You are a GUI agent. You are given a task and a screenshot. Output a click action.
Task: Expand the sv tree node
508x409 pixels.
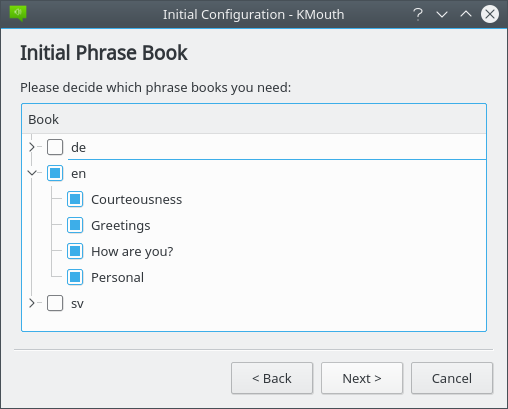(x=32, y=303)
